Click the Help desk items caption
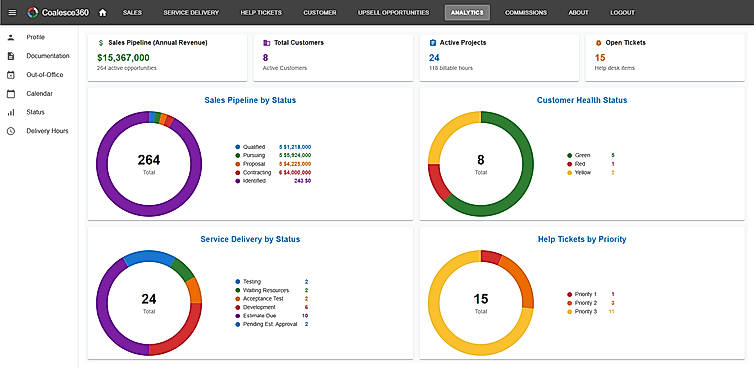Screen dimensions: 754x368 pyautogui.click(x=615, y=68)
